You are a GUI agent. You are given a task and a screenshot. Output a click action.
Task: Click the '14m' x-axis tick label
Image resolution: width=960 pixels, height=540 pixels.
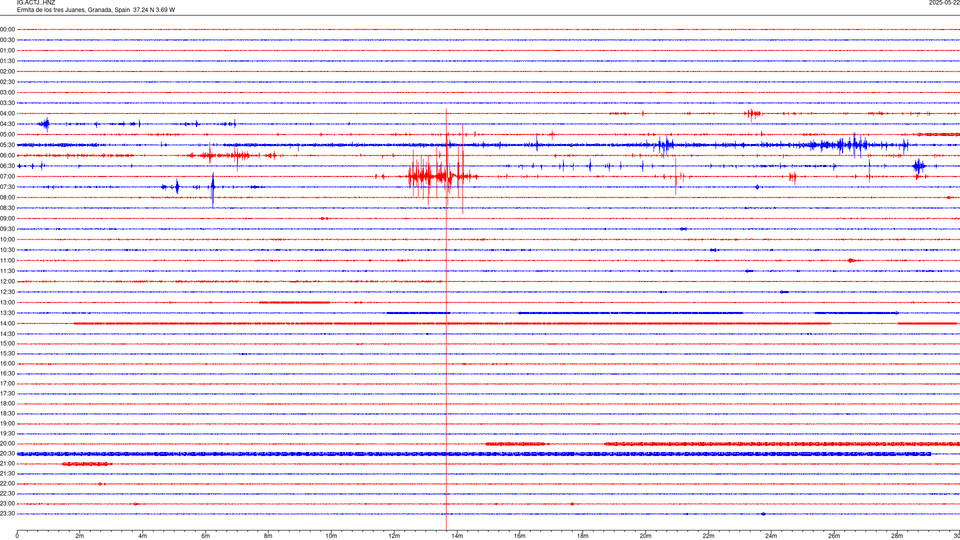pos(457,536)
